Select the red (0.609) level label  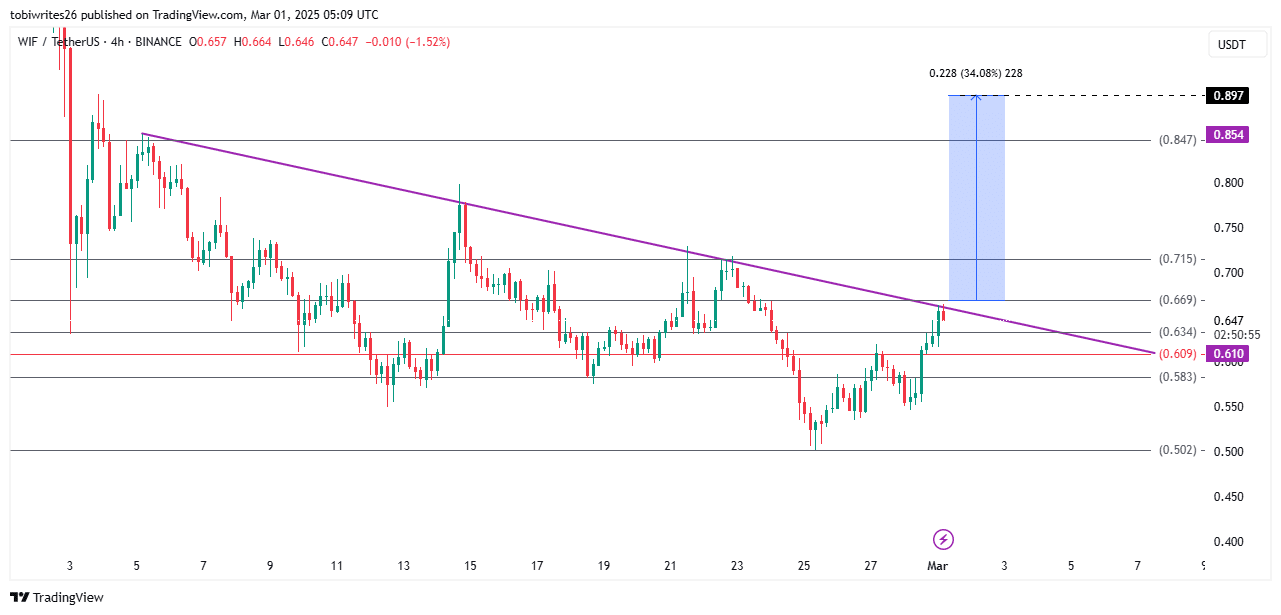[1177, 354]
